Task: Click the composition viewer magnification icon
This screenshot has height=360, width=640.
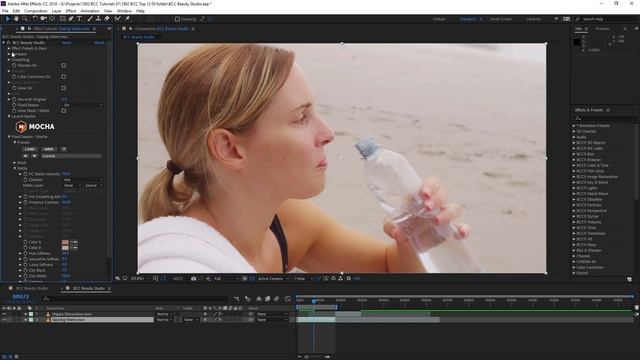Action: click(x=118, y=279)
